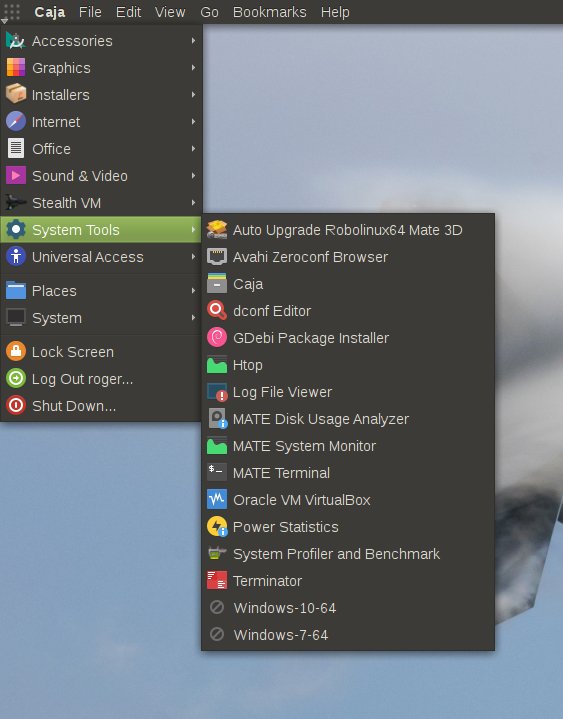Click the Installers package box icon
Screen dimensions: 563x719
(16, 94)
